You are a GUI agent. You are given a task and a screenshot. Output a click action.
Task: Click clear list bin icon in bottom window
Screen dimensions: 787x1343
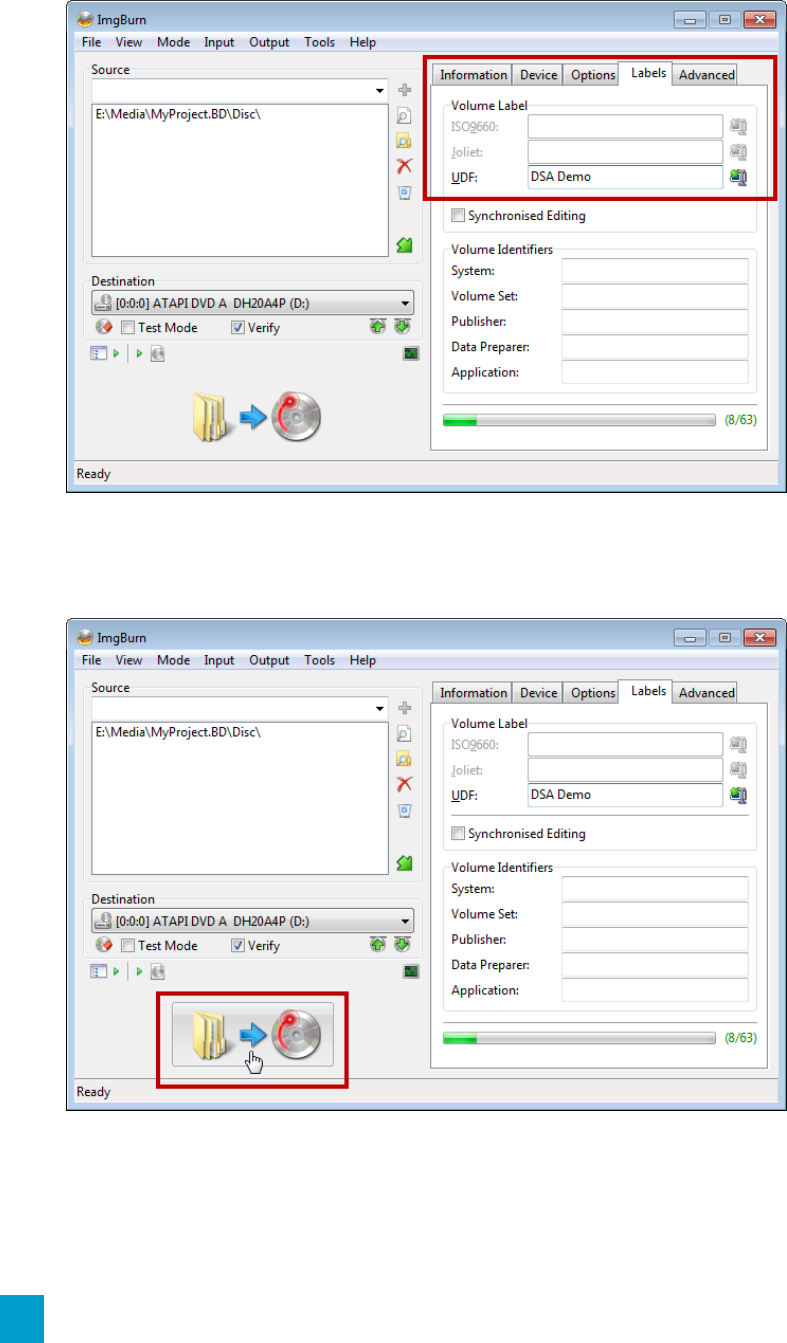pos(405,810)
